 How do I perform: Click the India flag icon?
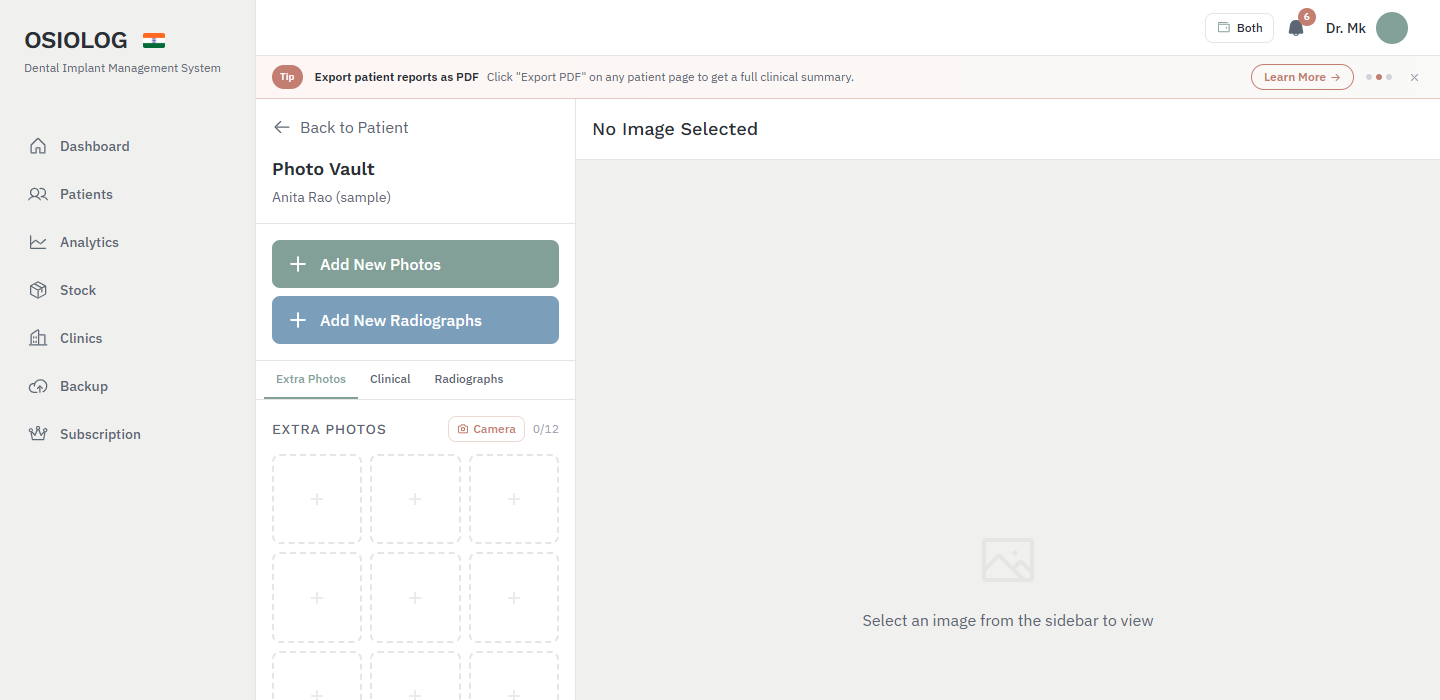pyautogui.click(x=154, y=41)
